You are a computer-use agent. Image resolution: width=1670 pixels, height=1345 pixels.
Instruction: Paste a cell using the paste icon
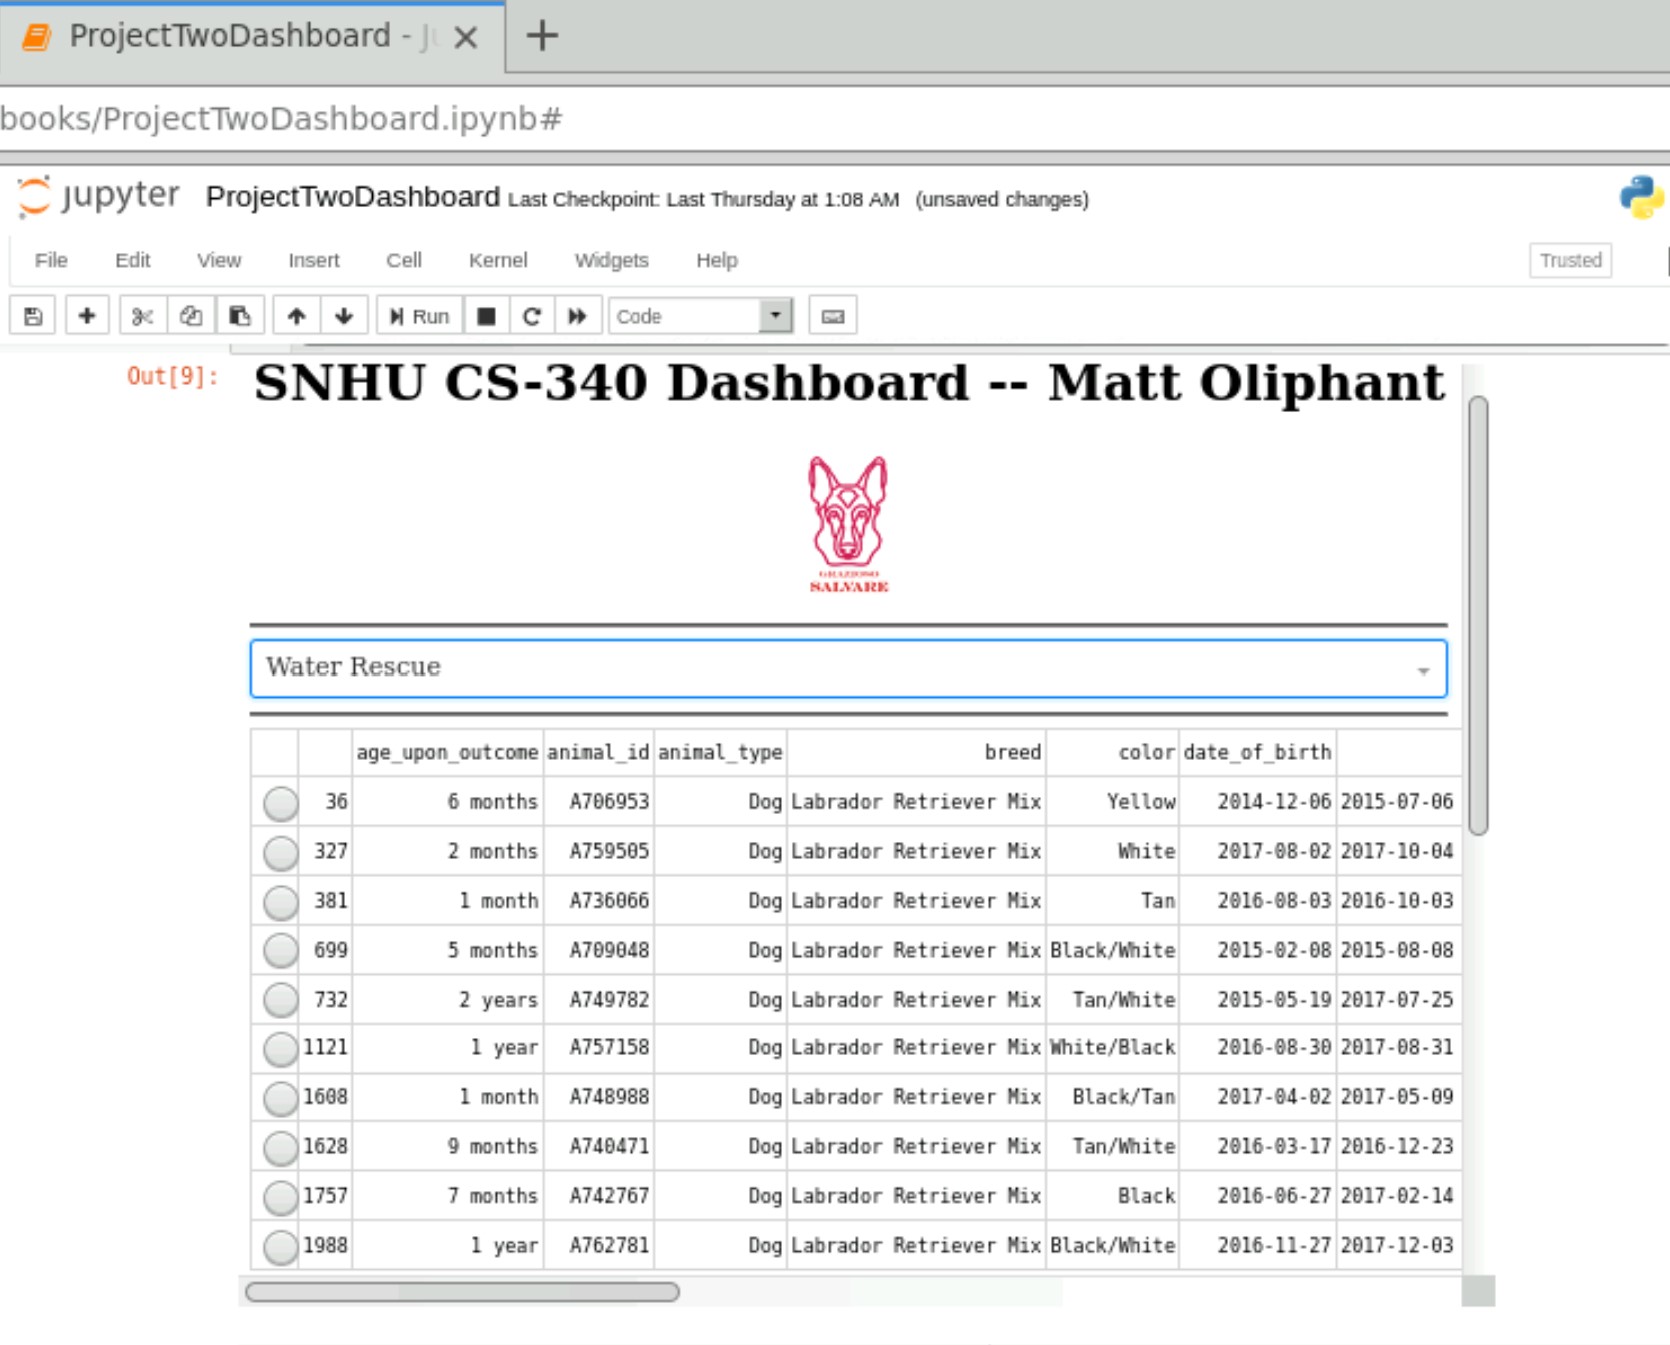click(239, 315)
